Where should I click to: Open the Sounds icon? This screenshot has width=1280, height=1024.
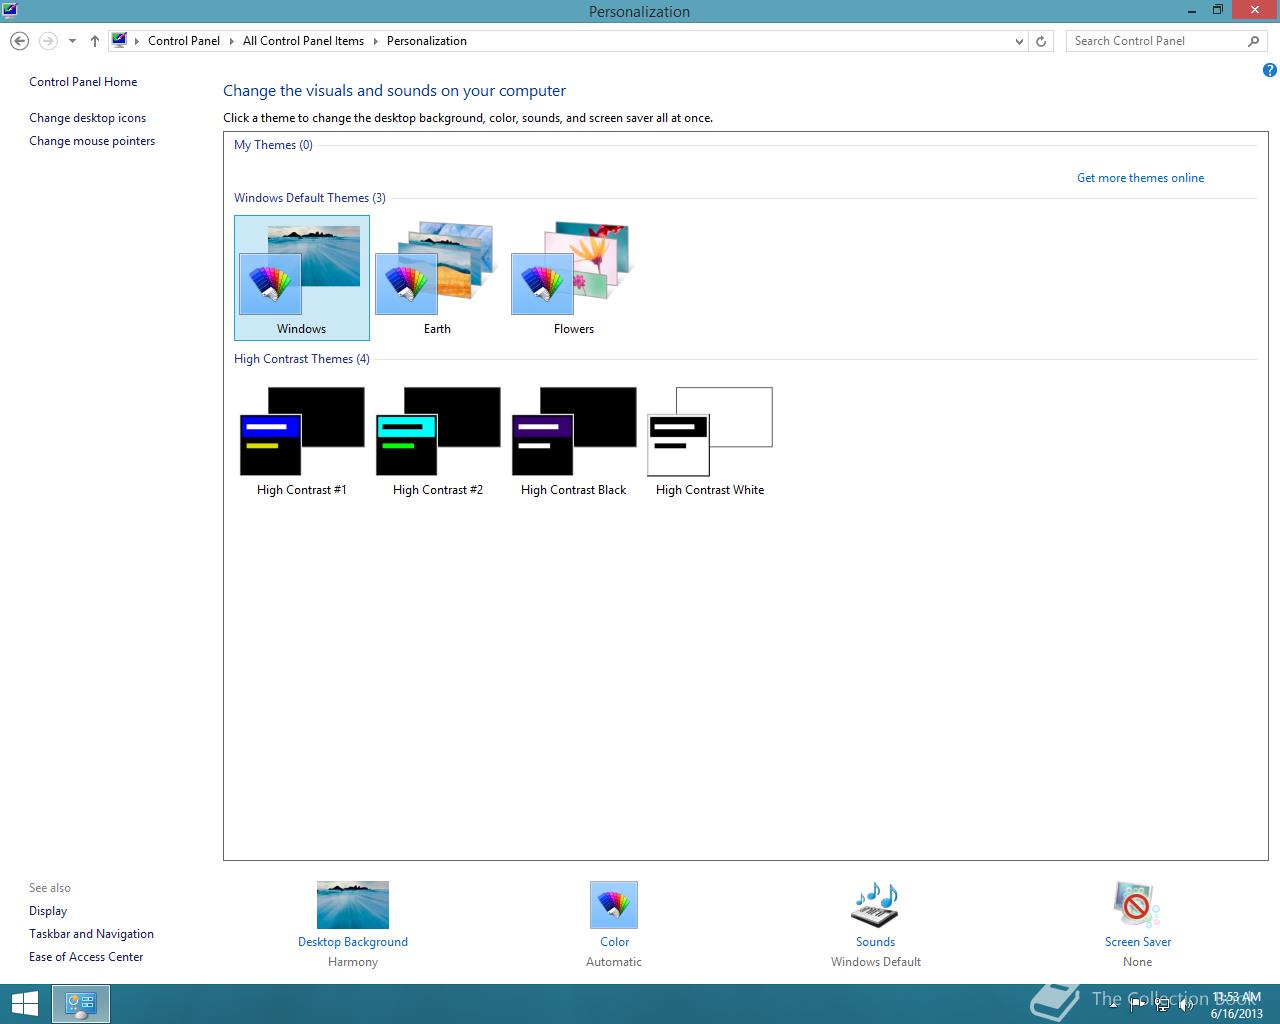[875, 905]
